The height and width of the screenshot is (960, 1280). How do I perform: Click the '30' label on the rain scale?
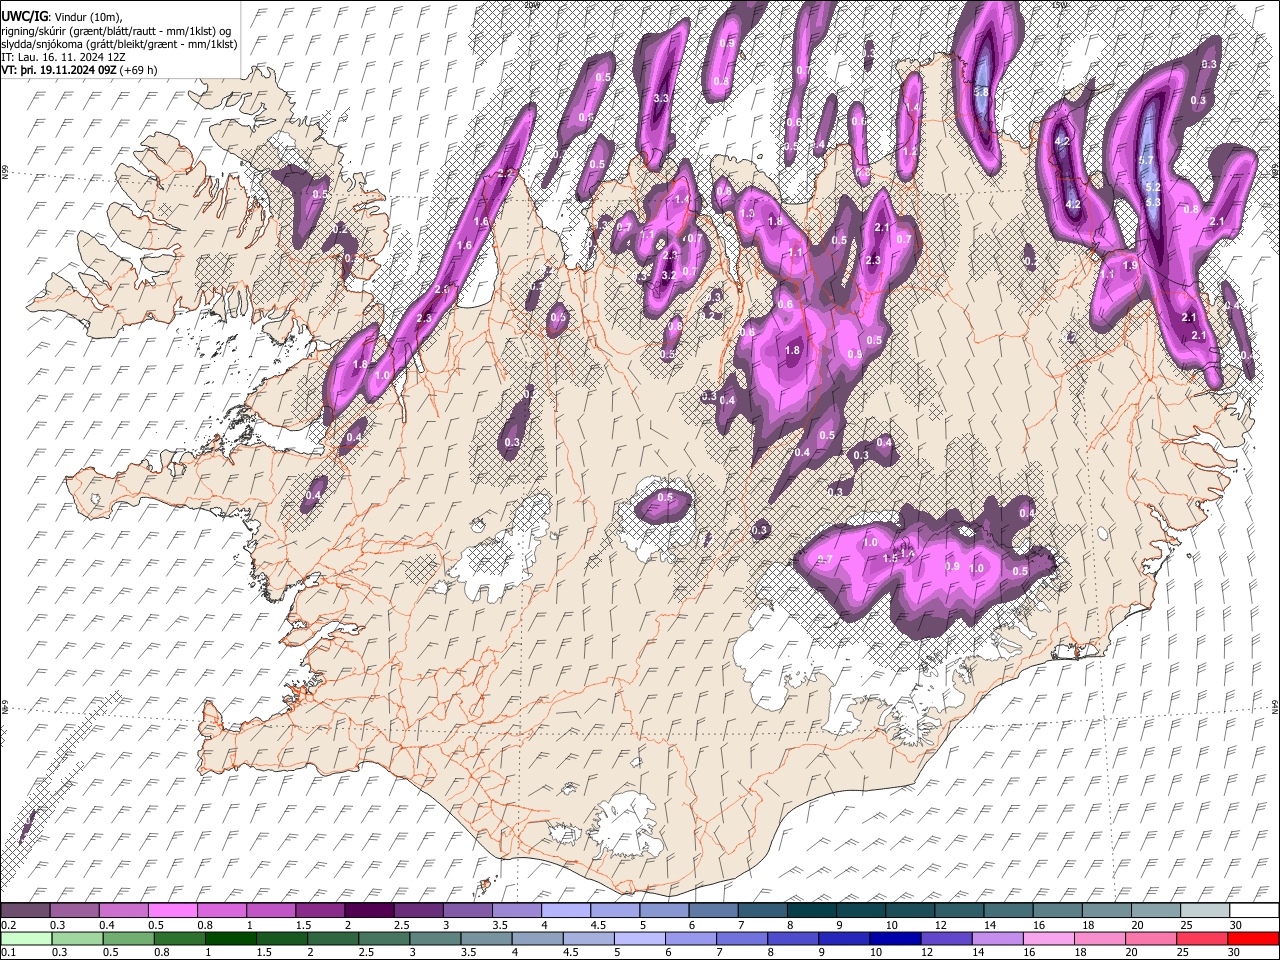(x=1236, y=953)
